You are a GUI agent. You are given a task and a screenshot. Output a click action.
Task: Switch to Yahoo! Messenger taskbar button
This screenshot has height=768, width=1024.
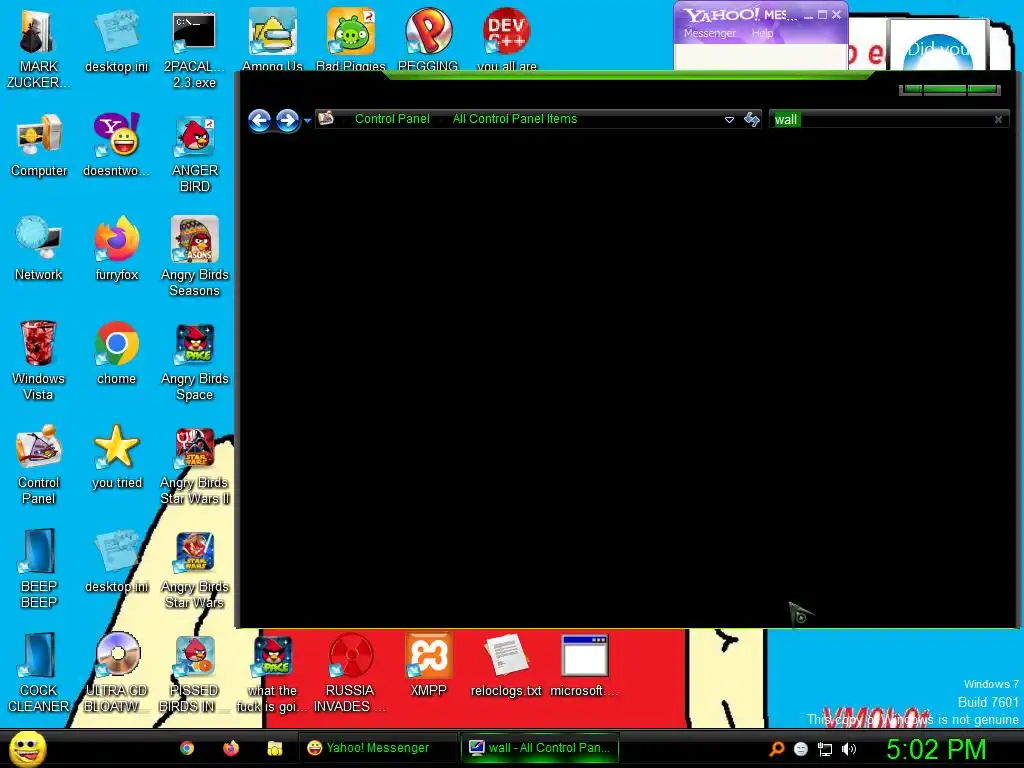point(377,748)
